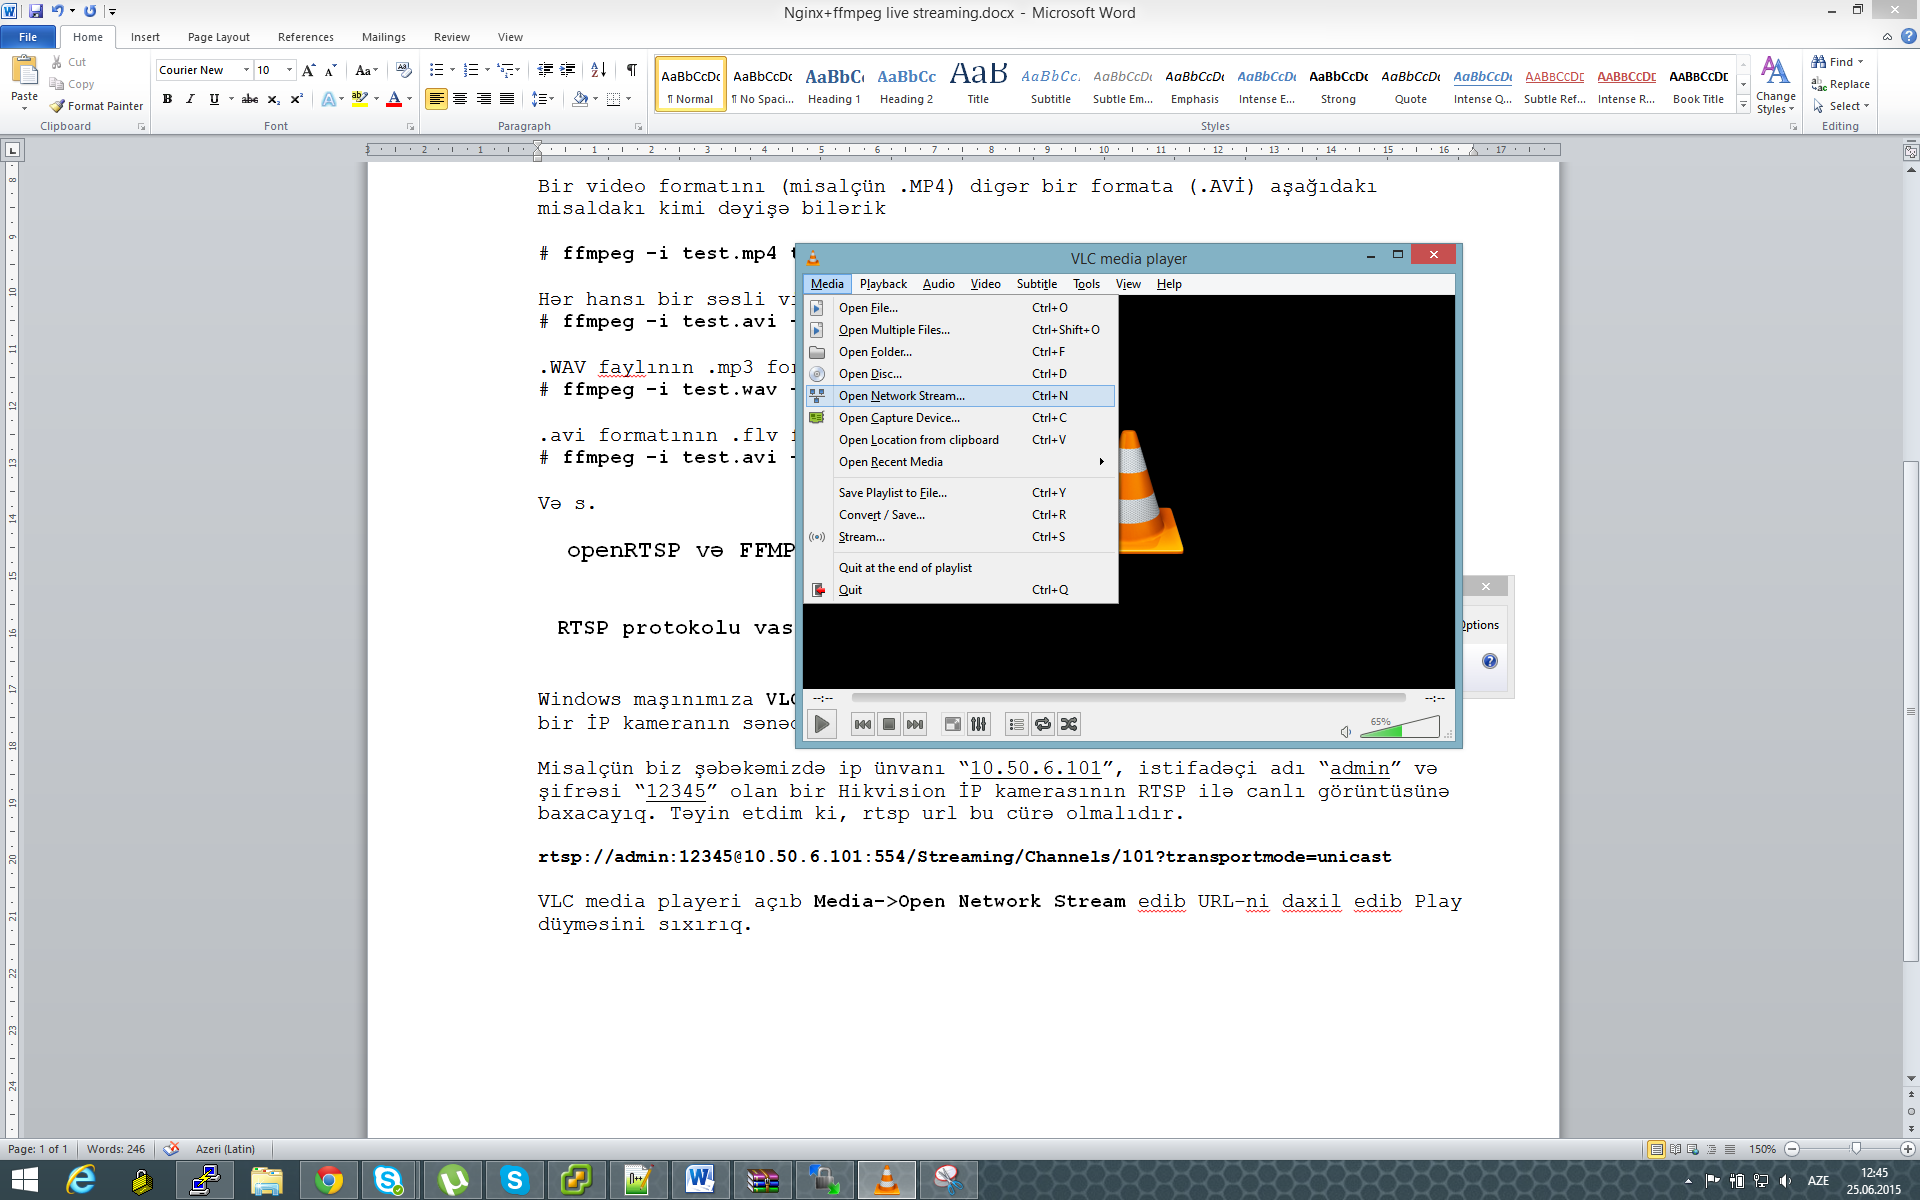This screenshot has height=1200, width=1920.
Task: Select Convert / Save entry
Action: click(960, 515)
